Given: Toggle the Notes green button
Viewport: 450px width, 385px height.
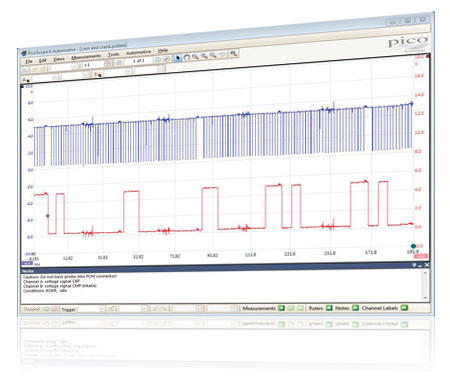Looking at the screenshot, I should pos(355,308).
